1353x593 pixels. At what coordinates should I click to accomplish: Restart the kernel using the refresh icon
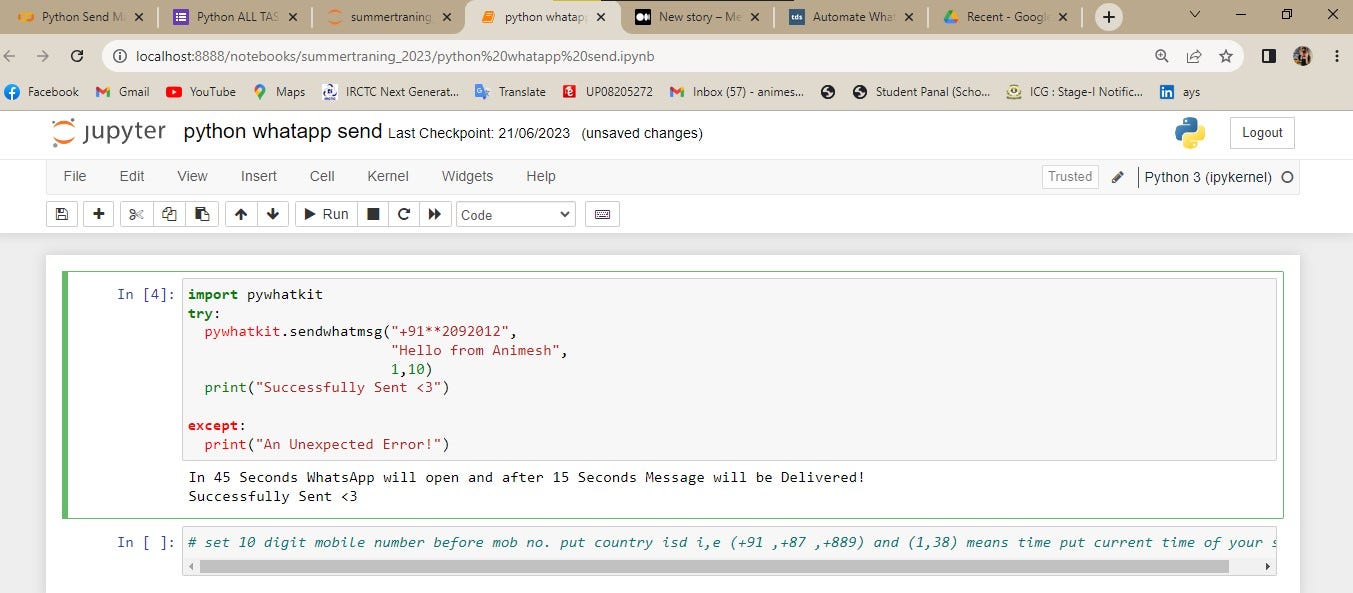click(403, 213)
